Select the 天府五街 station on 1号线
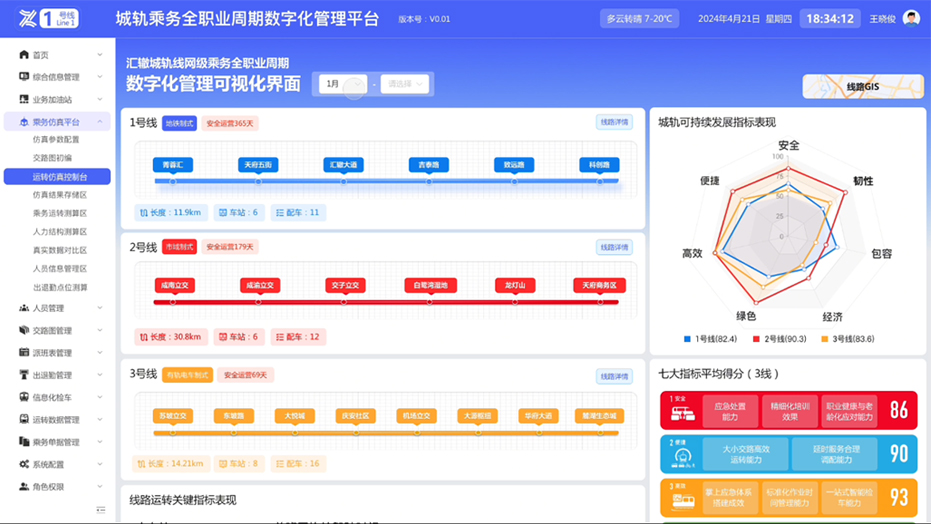Screen dimensions: 931x524 [x=258, y=165]
